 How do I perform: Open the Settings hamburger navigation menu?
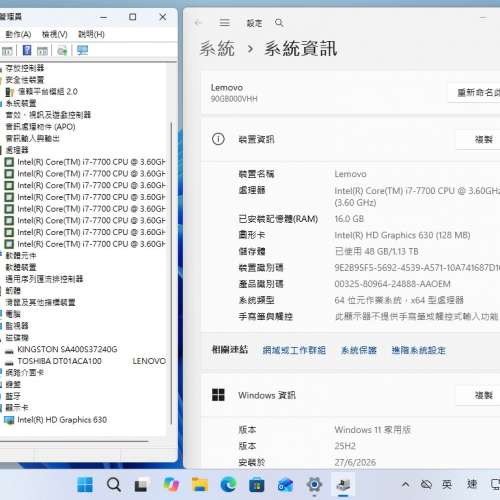[225, 23]
